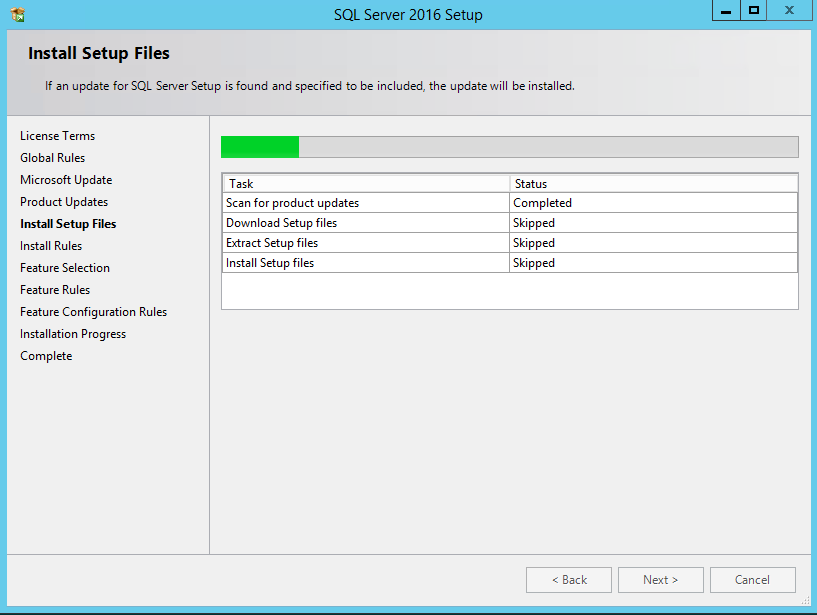The height and width of the screenshot is (615, 817).
Task: Select License Terms step in sidebar
Action: pos(57,136)
